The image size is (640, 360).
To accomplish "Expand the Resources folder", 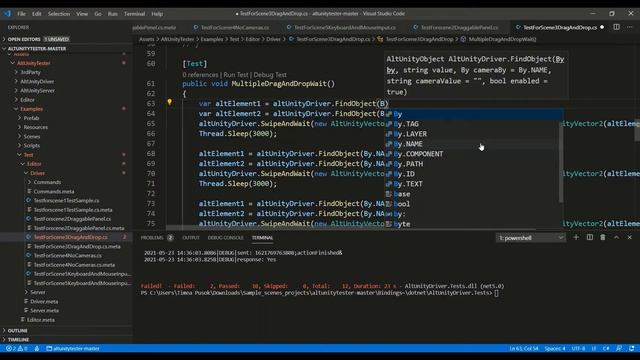I will [36, 127].
